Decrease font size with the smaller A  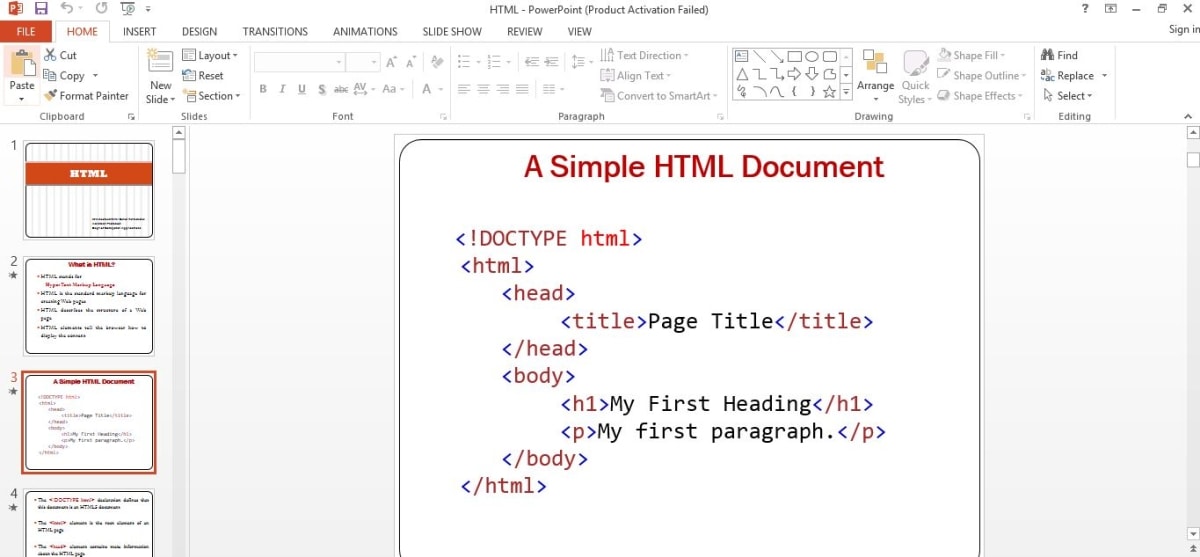412,62
